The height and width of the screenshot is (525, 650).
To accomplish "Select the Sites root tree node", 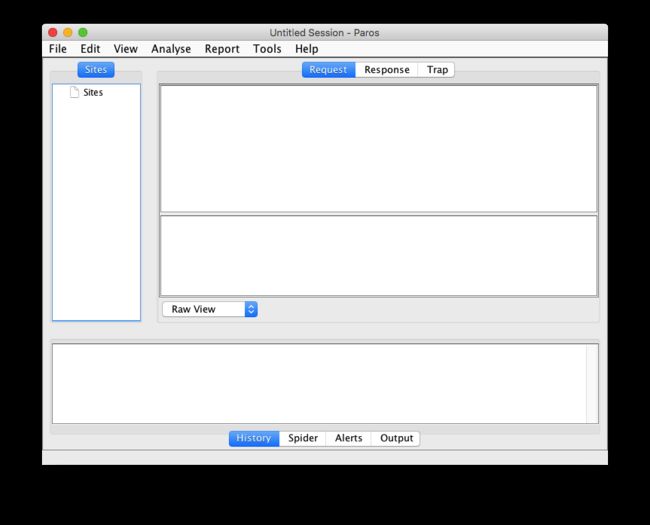I will [x=93, y=92].
